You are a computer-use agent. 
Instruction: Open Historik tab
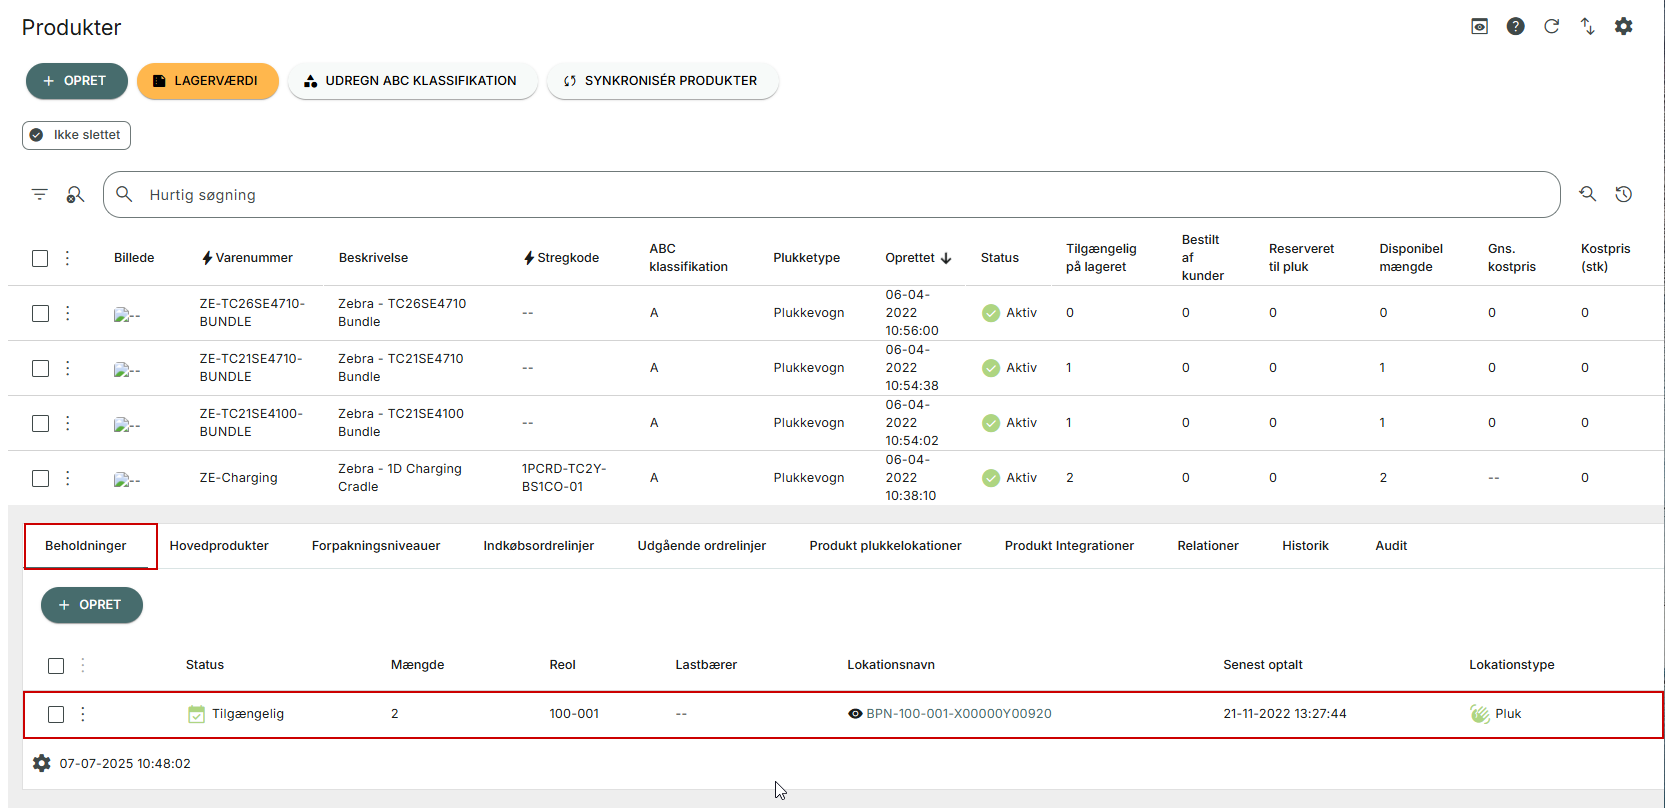click(x=1306, y=546)
